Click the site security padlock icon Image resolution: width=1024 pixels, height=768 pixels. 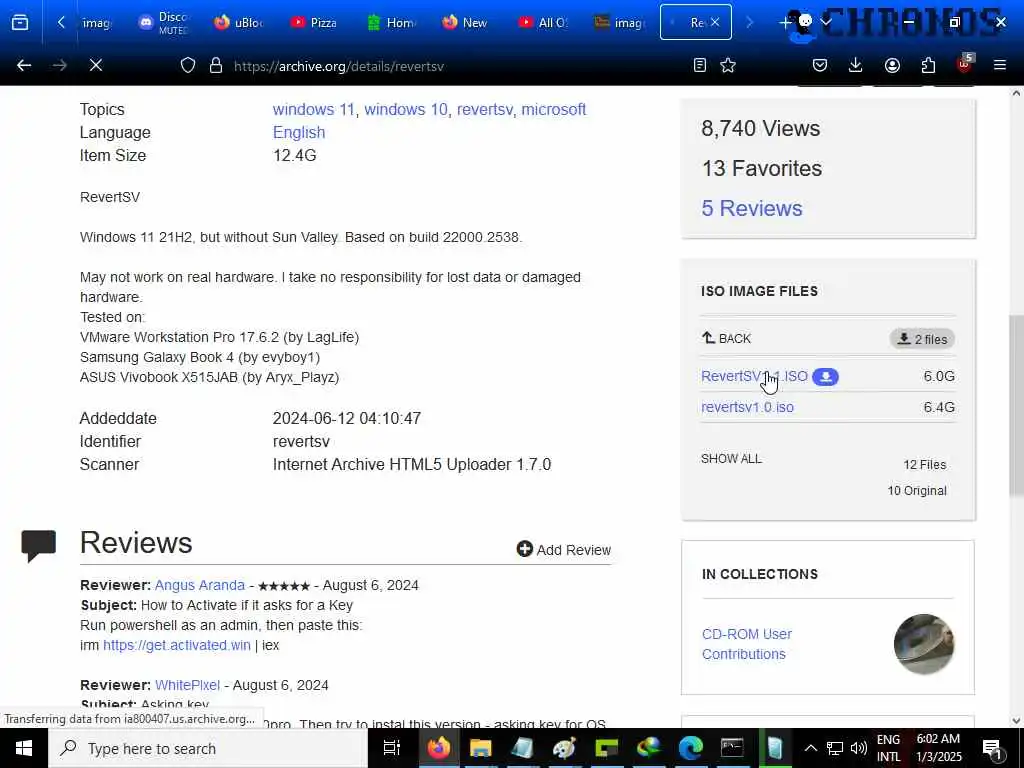coord(216,65)
